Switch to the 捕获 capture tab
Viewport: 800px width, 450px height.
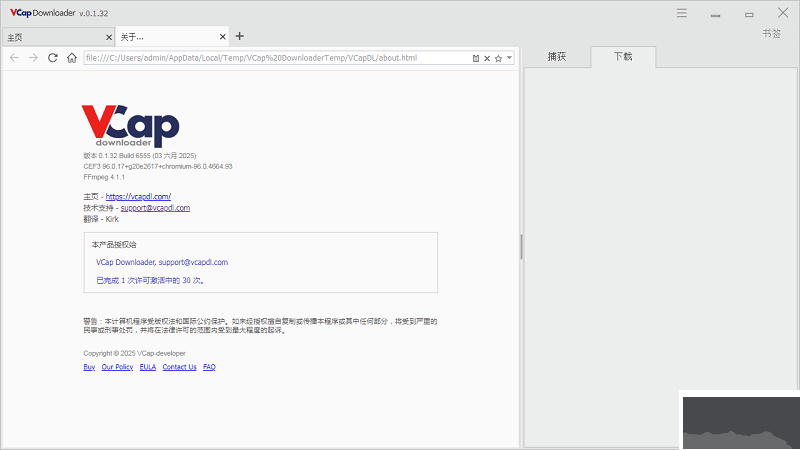(x=557, y=57)
